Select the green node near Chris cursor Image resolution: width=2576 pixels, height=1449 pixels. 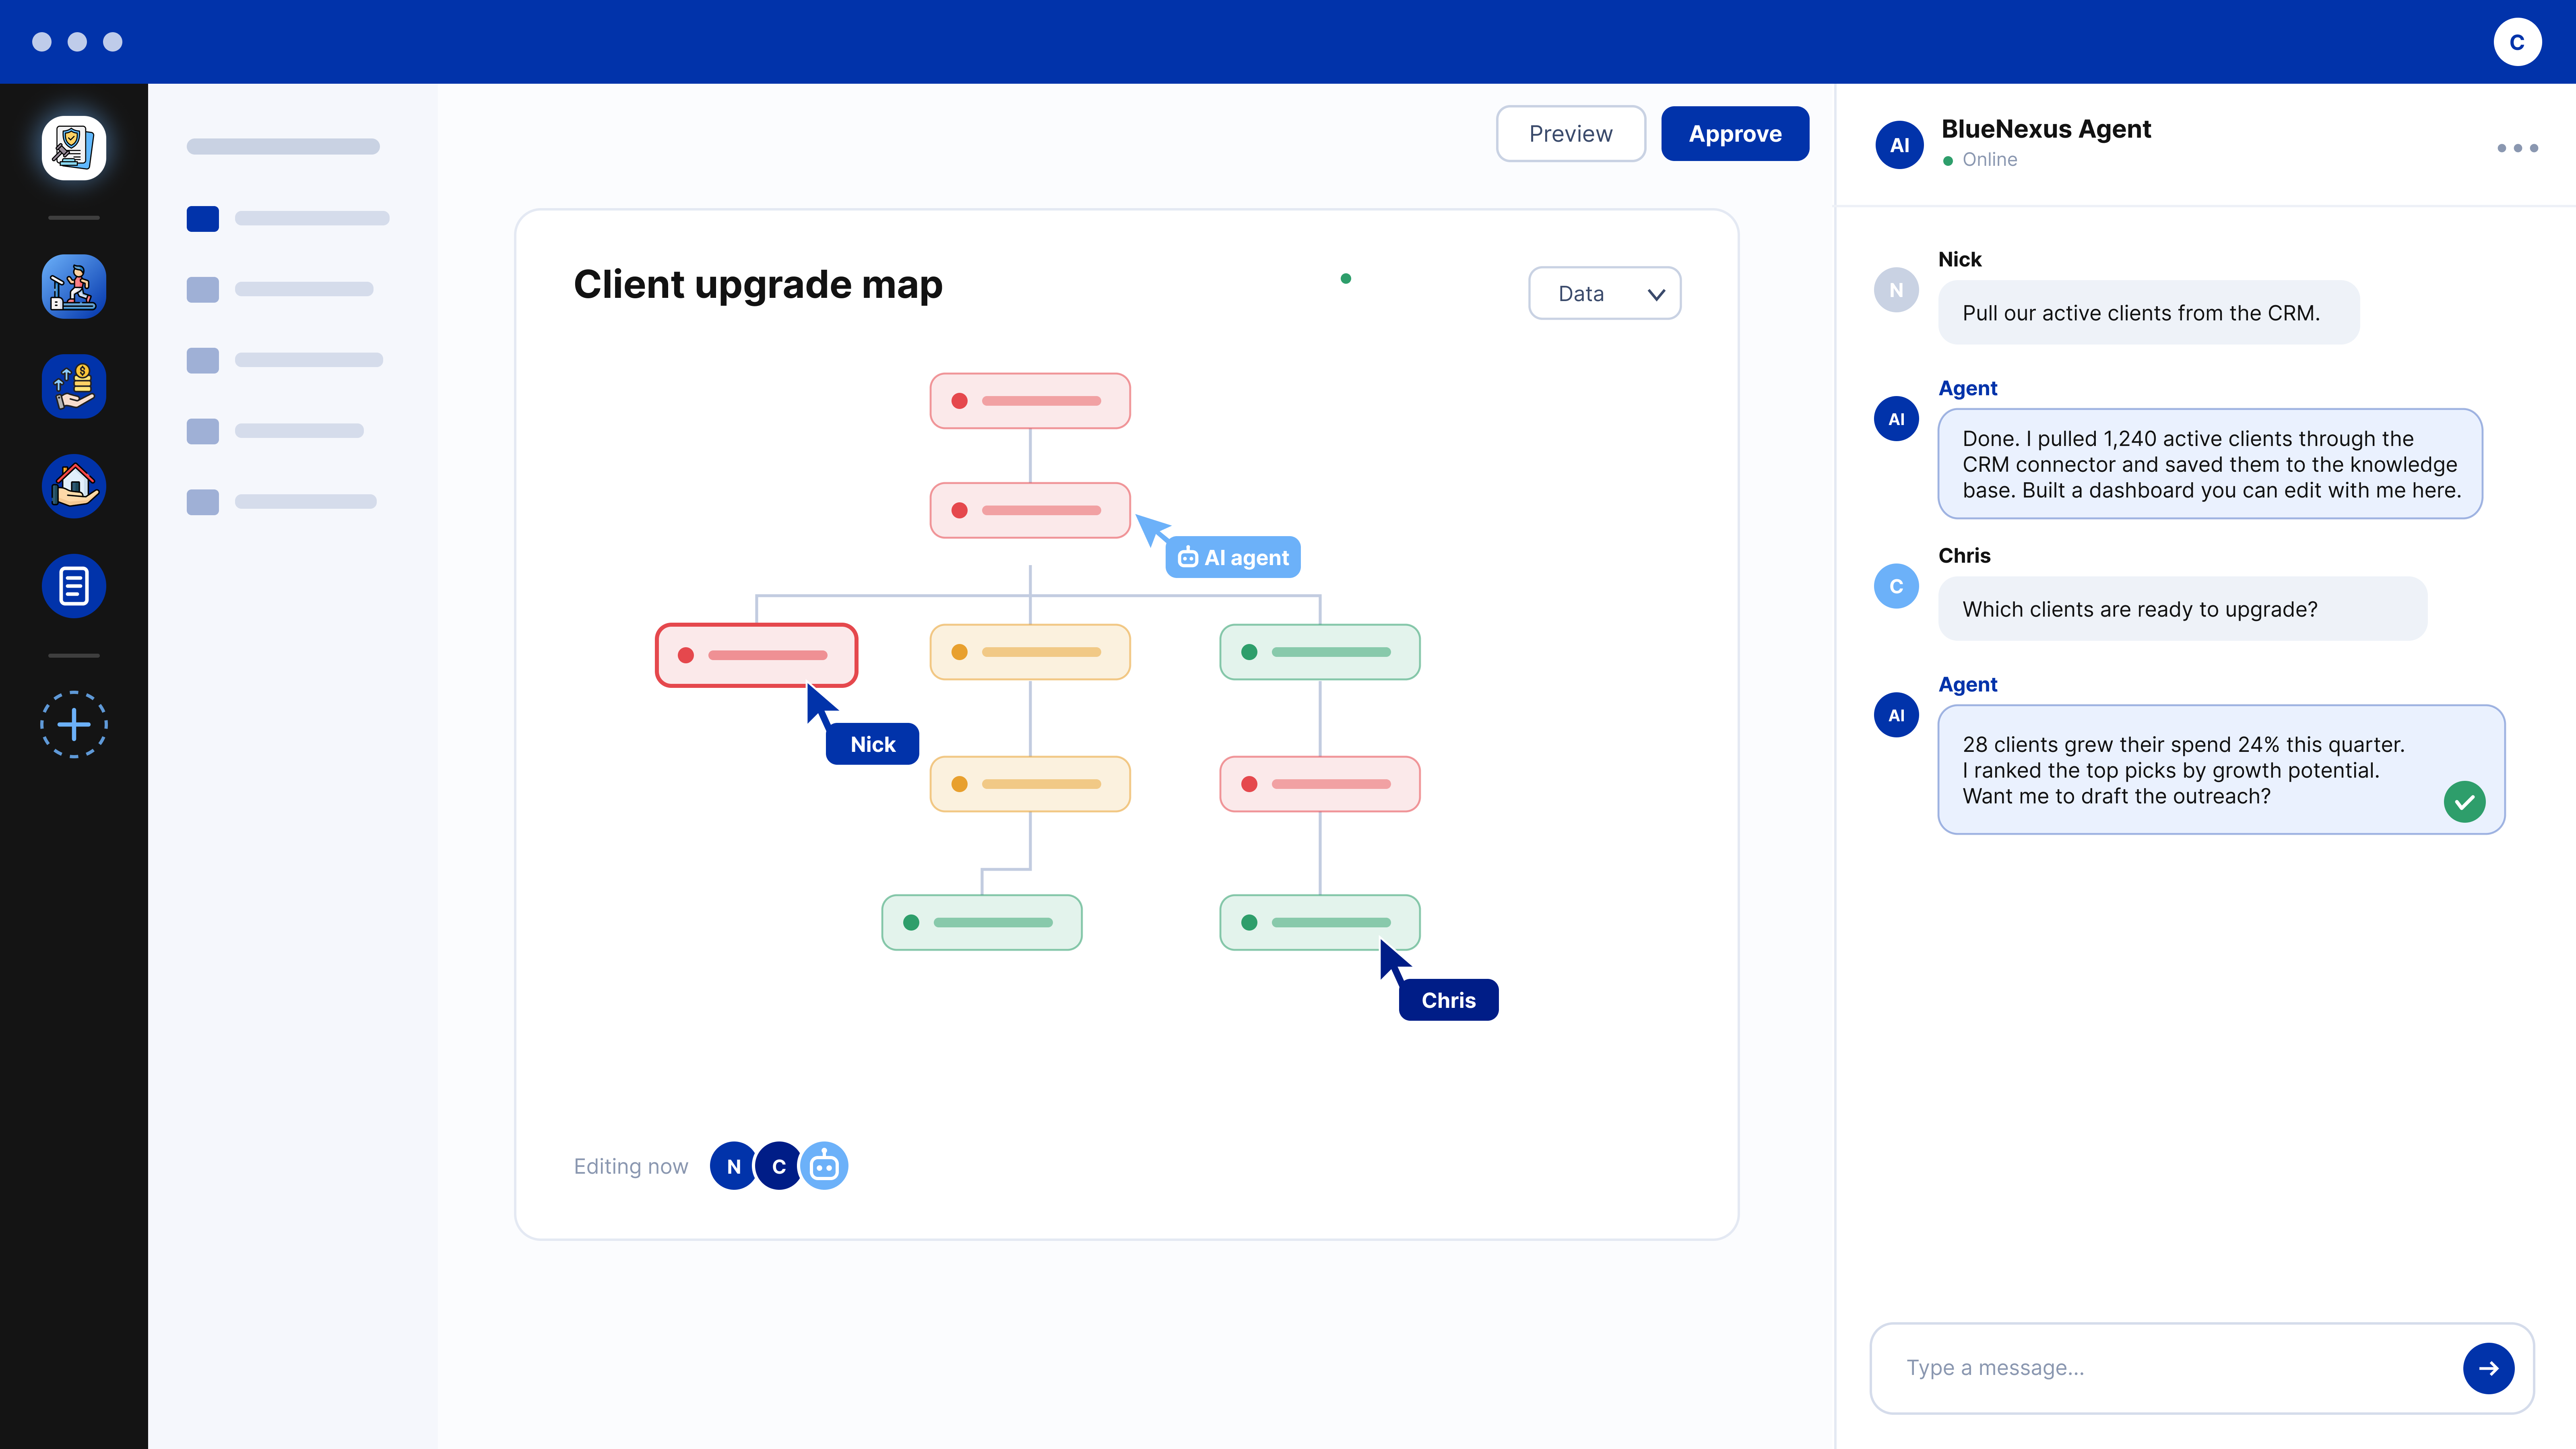(x=1320, y=922)
